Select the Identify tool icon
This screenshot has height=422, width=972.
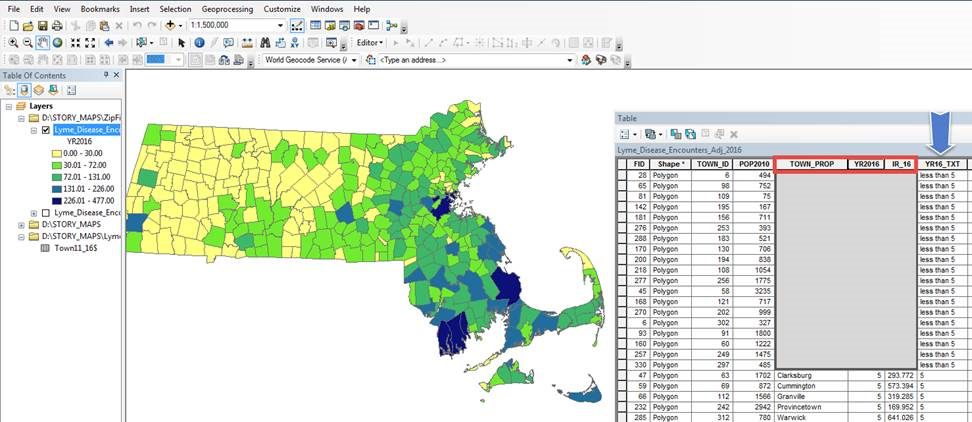[199, 43]
